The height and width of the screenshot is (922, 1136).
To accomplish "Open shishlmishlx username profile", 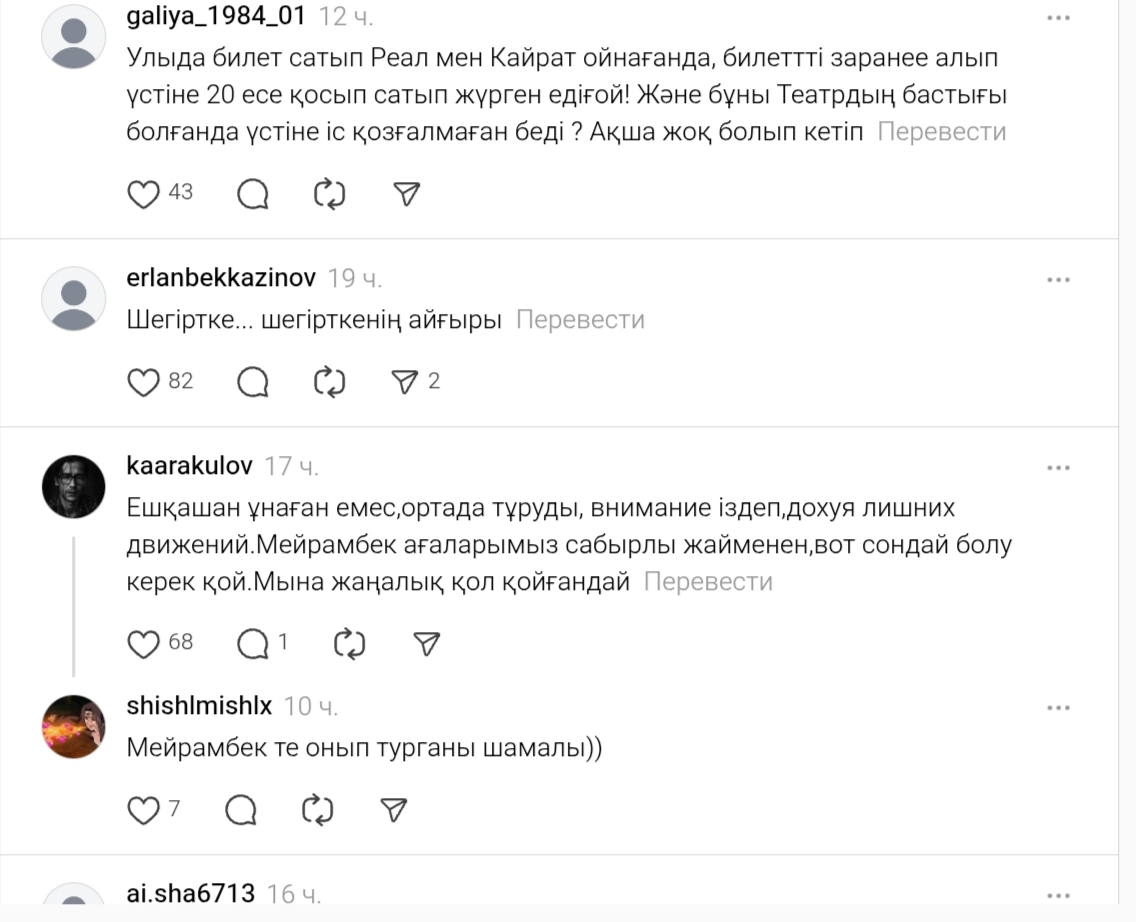I will (199, 706).
